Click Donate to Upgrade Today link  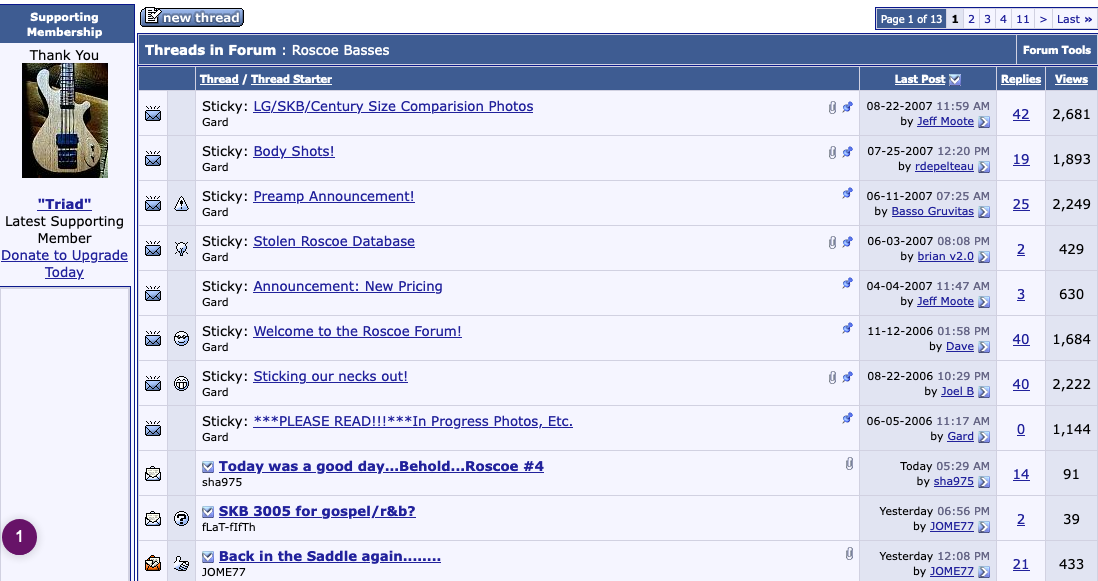(x=64, y=264)
